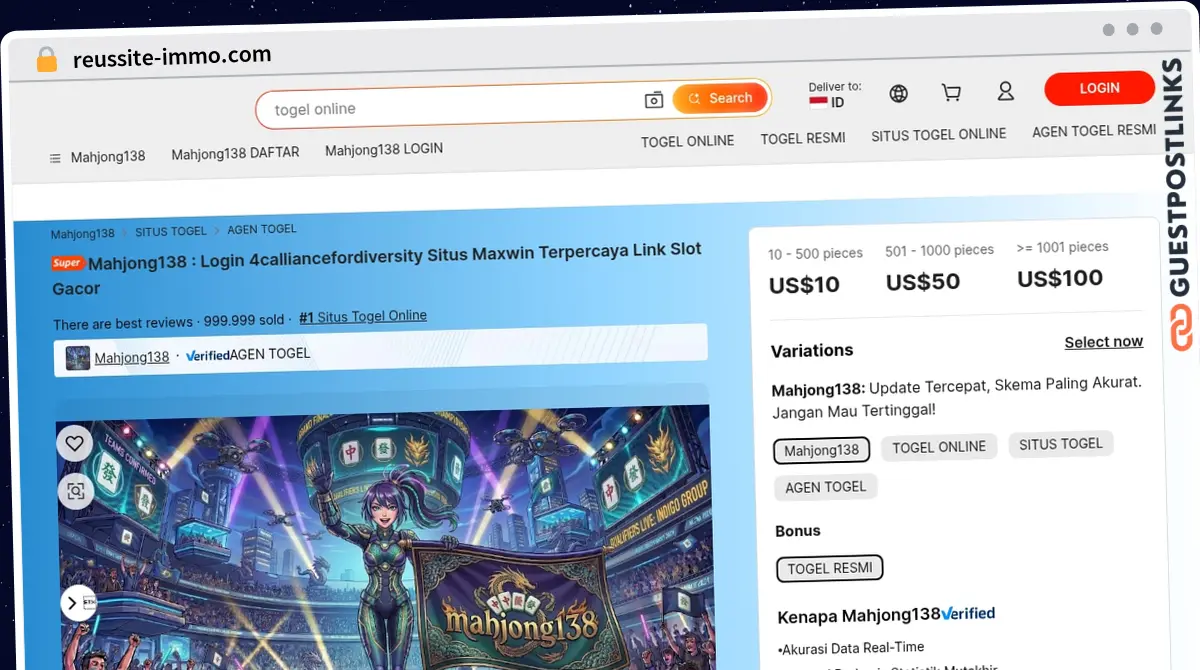The image size is (1200, 670).
Task: Click the Verified badge beside Kenapa Mahjong138
Action: (x=968, y=613)
